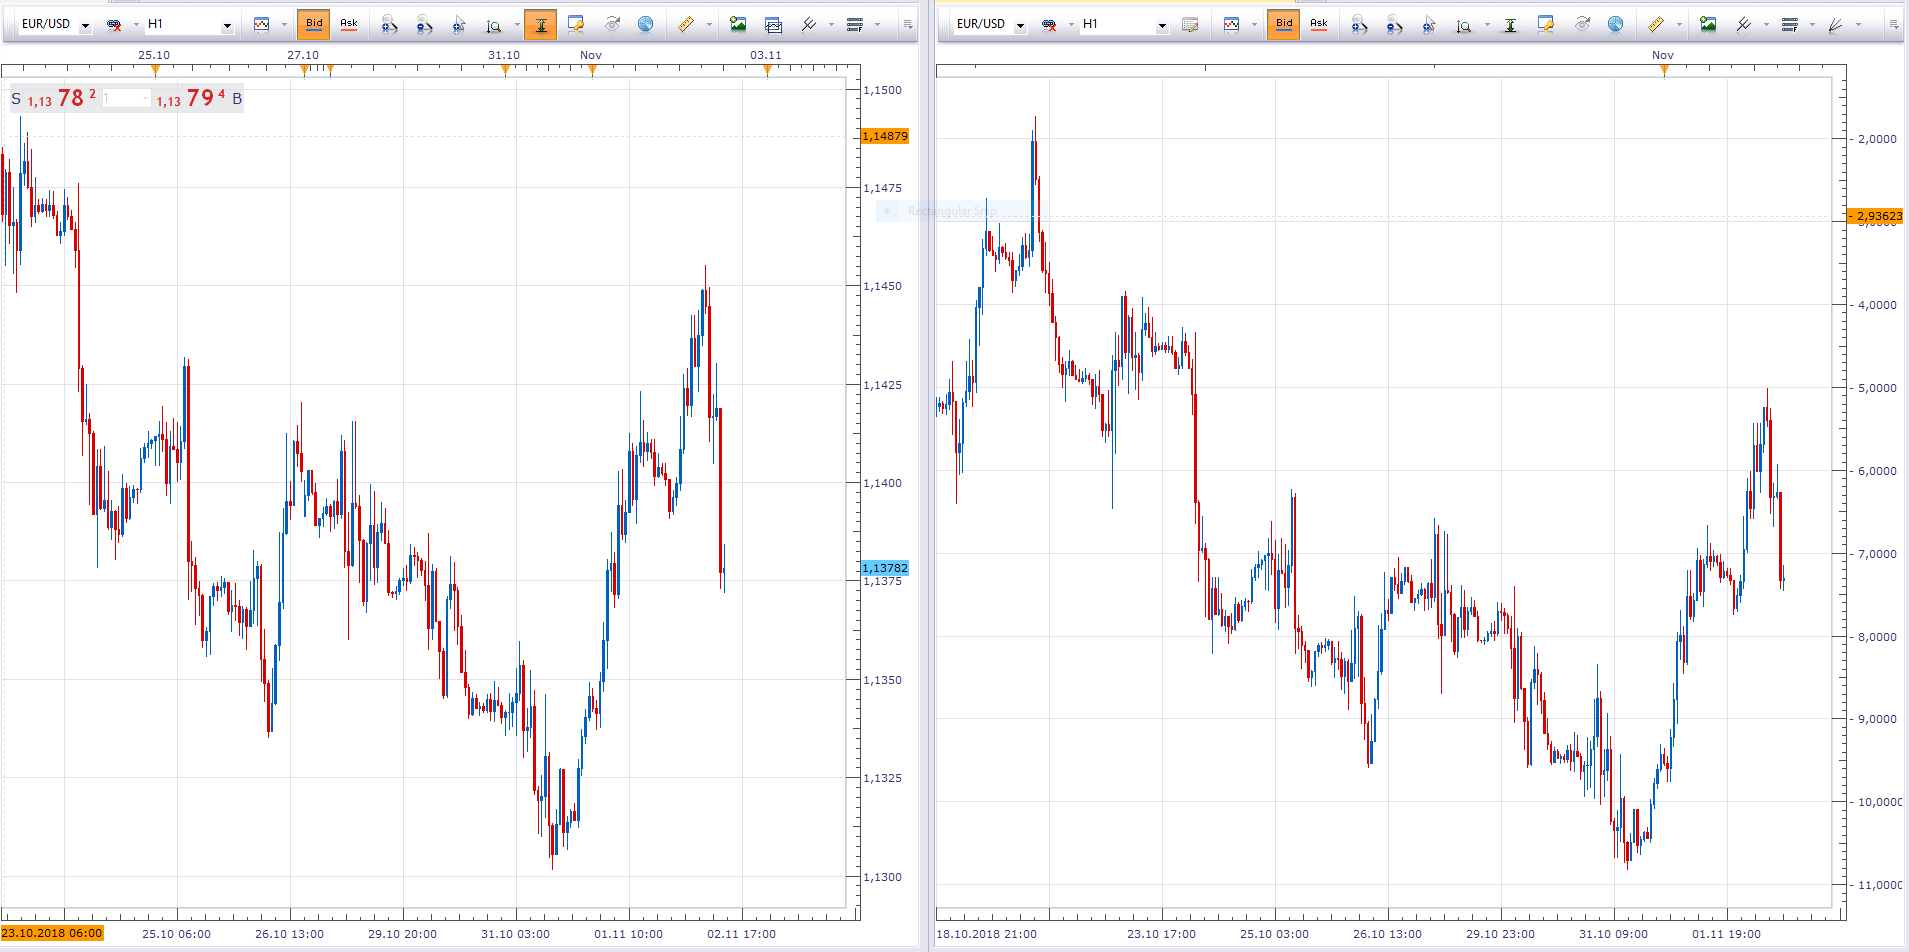The height and width of the screenshot is (952, 1909).
Task: Click chart template icon in left chart toolbar
Action: click(x=773, y=24)
